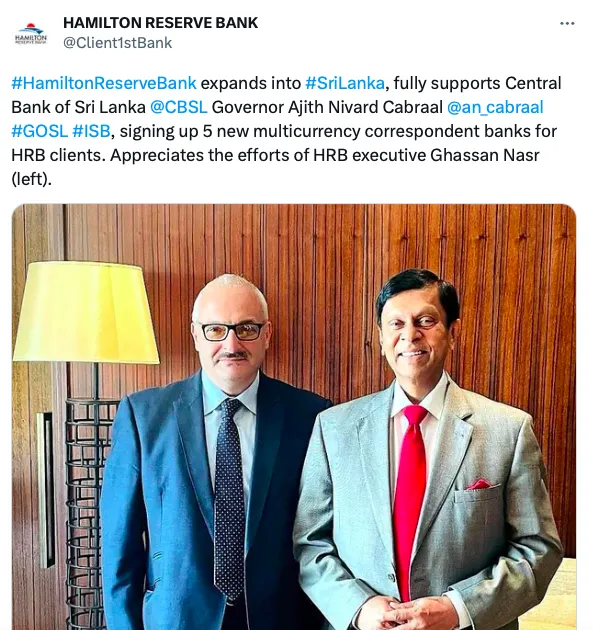Click the black glasses of the left man
593x630 pixels.
tap(233, 331)
